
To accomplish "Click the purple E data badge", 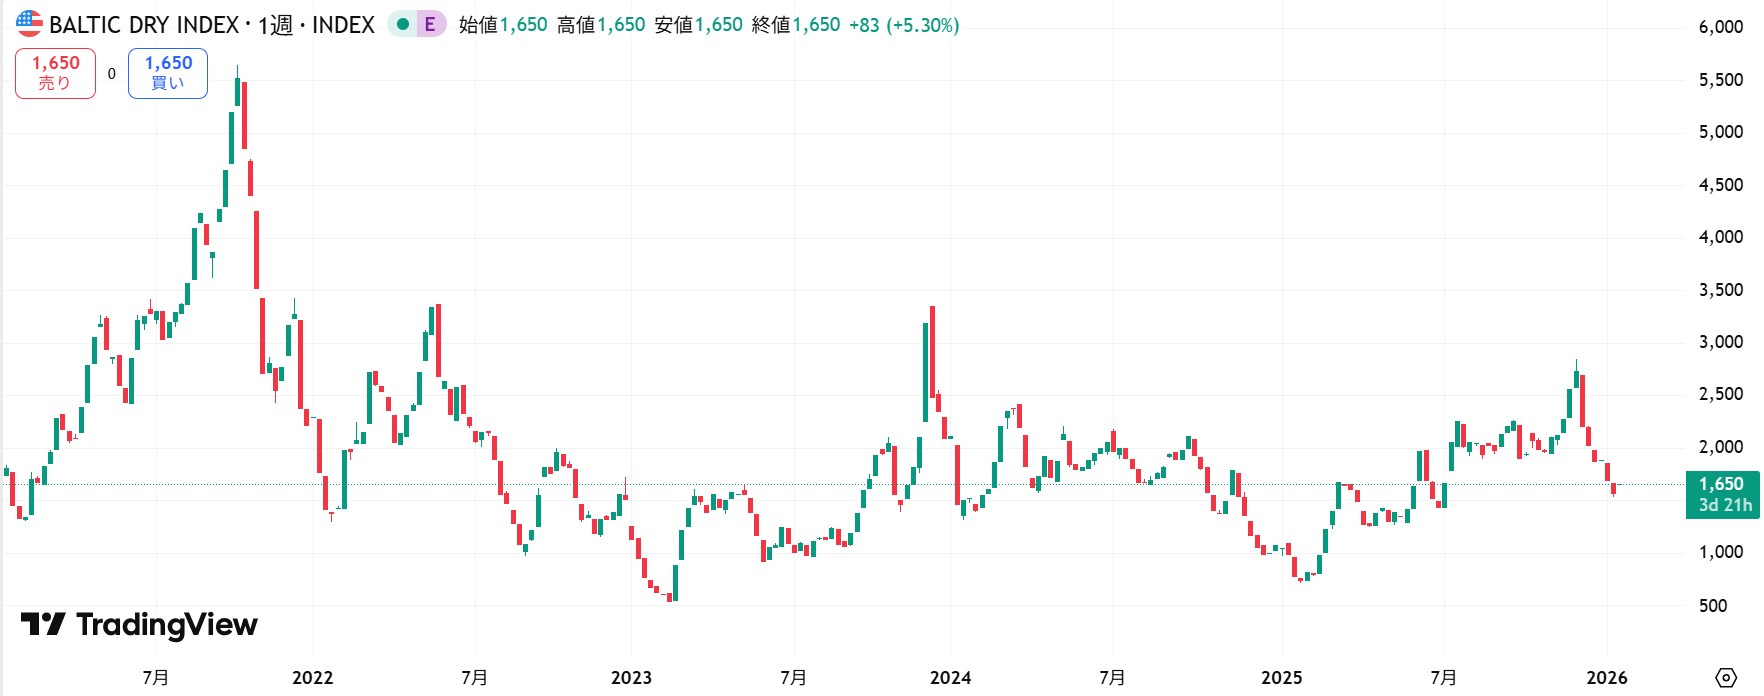I will pos(430,24).
